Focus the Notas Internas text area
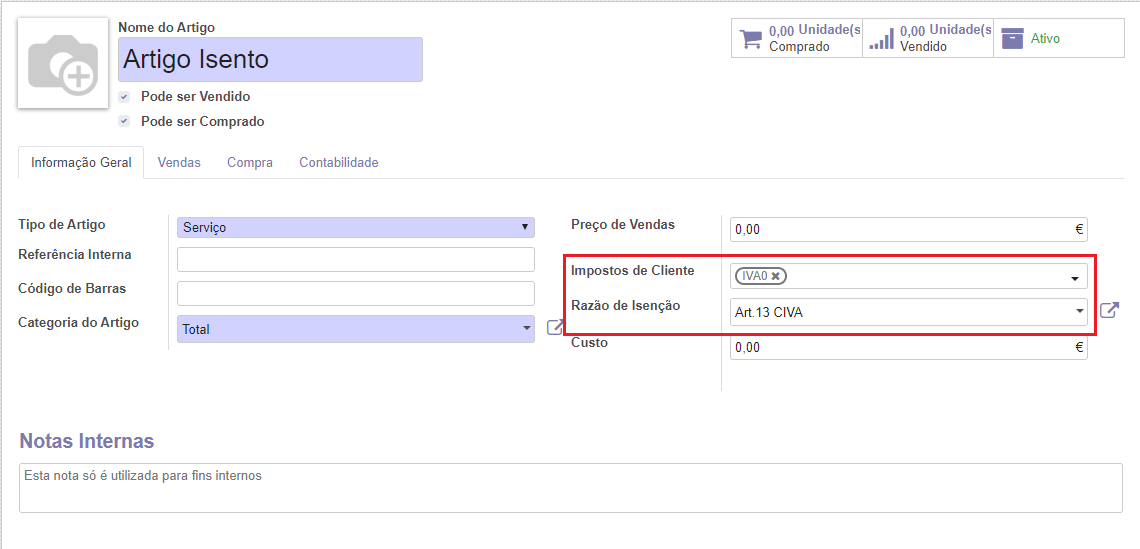This screenshot has height=549, width=1140. tap(570, 488)
